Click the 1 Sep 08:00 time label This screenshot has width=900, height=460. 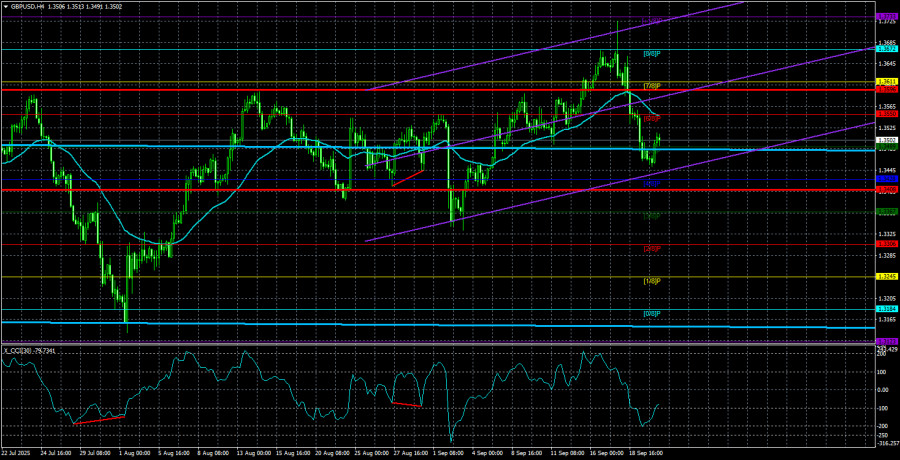[446, 453]
